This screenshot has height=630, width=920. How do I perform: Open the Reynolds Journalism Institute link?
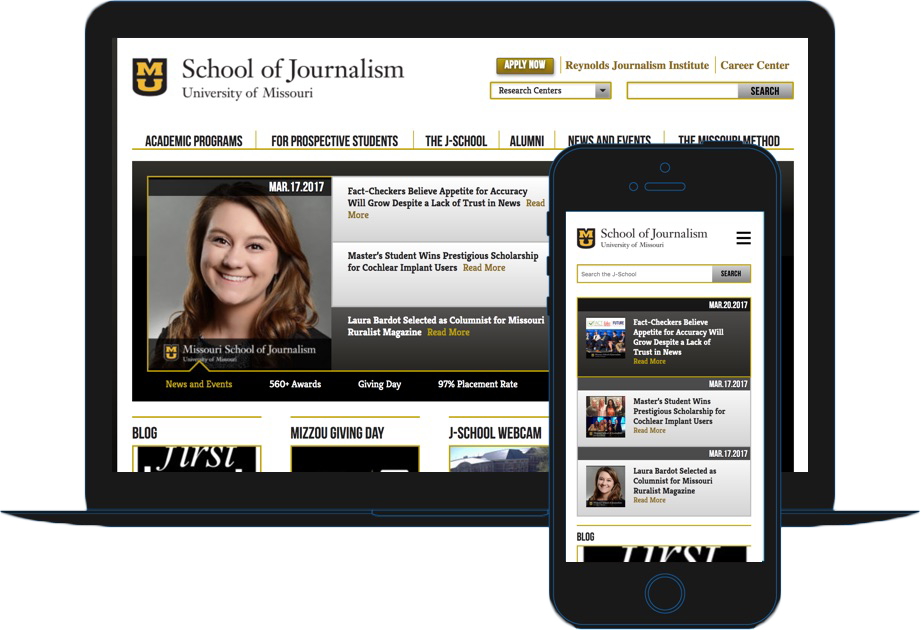(x=637, y=65)
